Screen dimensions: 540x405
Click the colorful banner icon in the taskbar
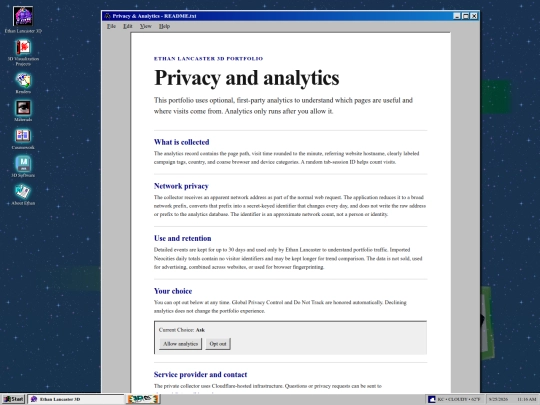[143, 399]
